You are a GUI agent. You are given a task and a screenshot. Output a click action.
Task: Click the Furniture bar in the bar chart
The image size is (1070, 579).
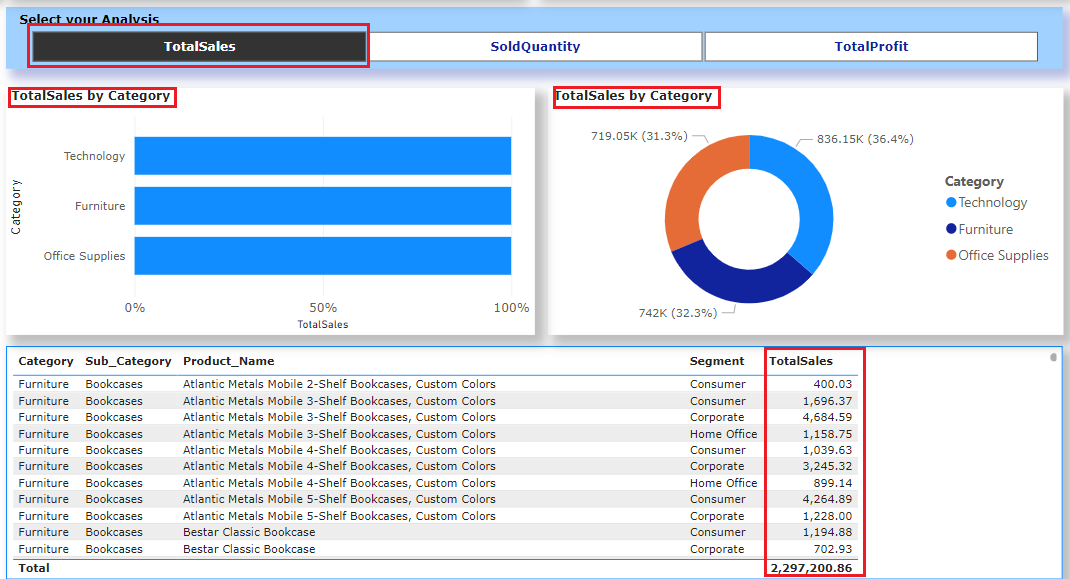coord(320,206)
